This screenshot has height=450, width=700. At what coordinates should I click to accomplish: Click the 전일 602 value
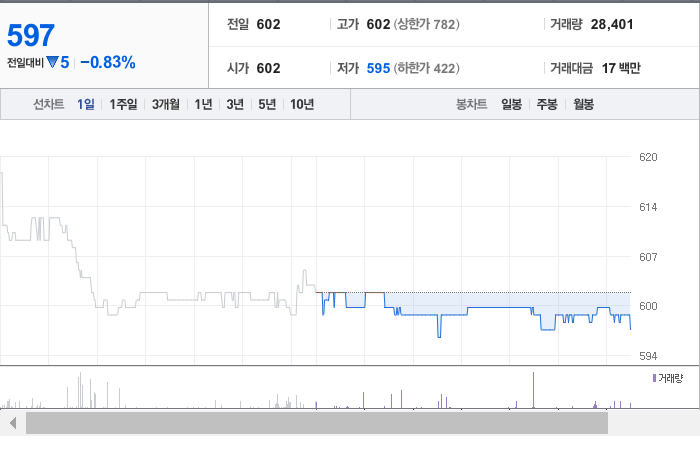coord(268,24)
